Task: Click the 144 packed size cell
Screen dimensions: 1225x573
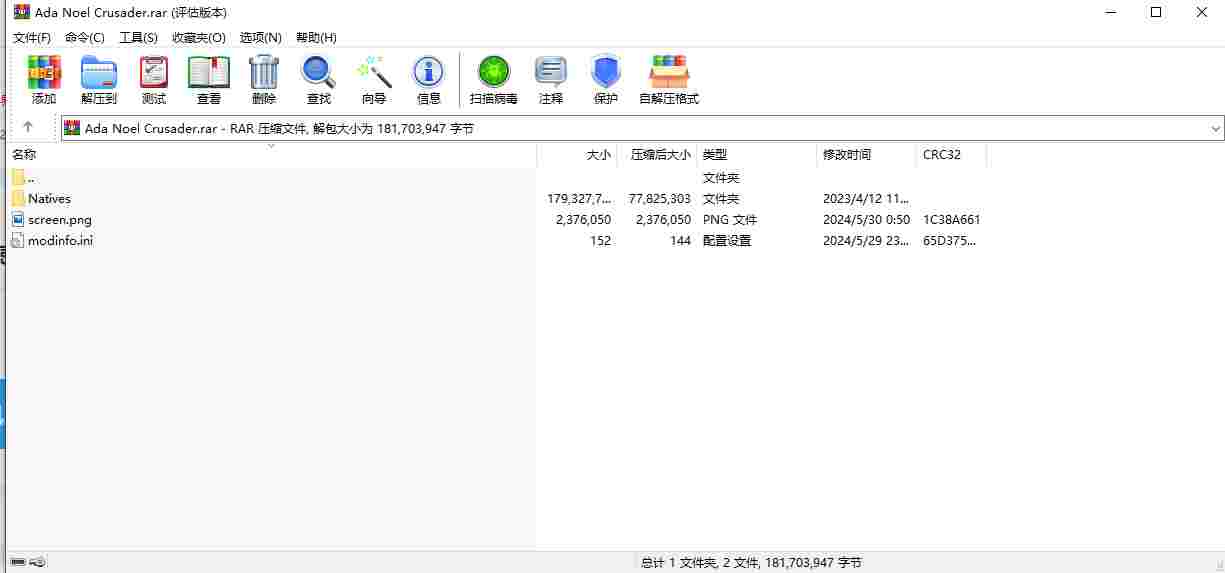Action: point(680,240)
